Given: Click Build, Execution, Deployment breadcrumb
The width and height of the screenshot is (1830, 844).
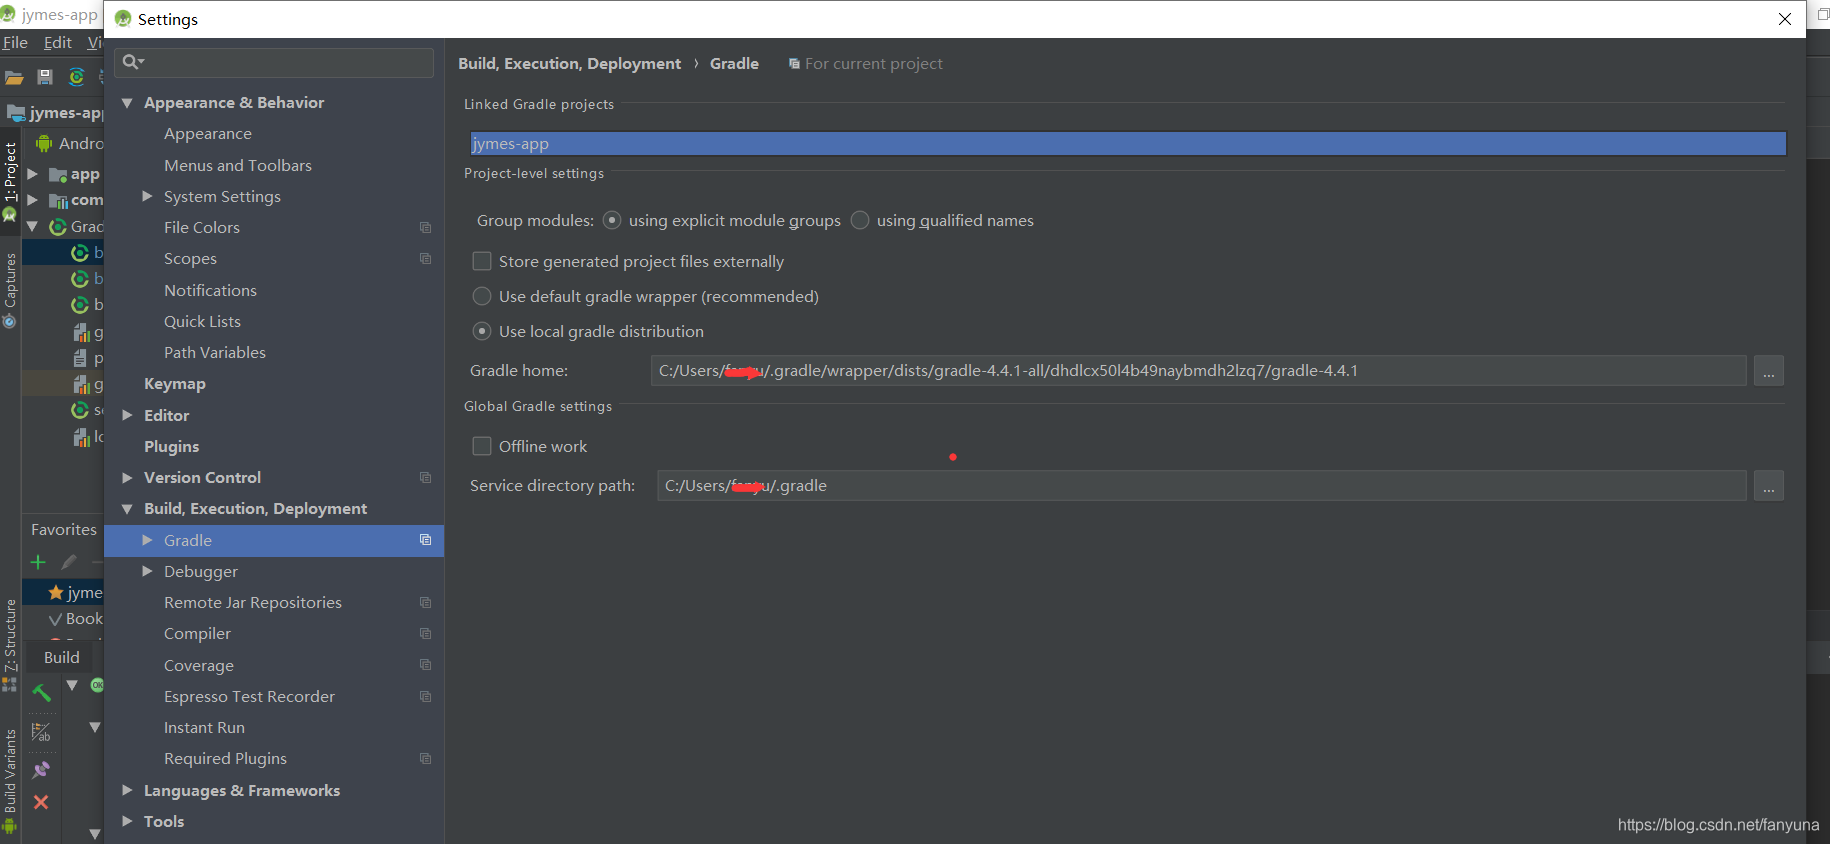Looking at the screenshot, I should 570,63.
